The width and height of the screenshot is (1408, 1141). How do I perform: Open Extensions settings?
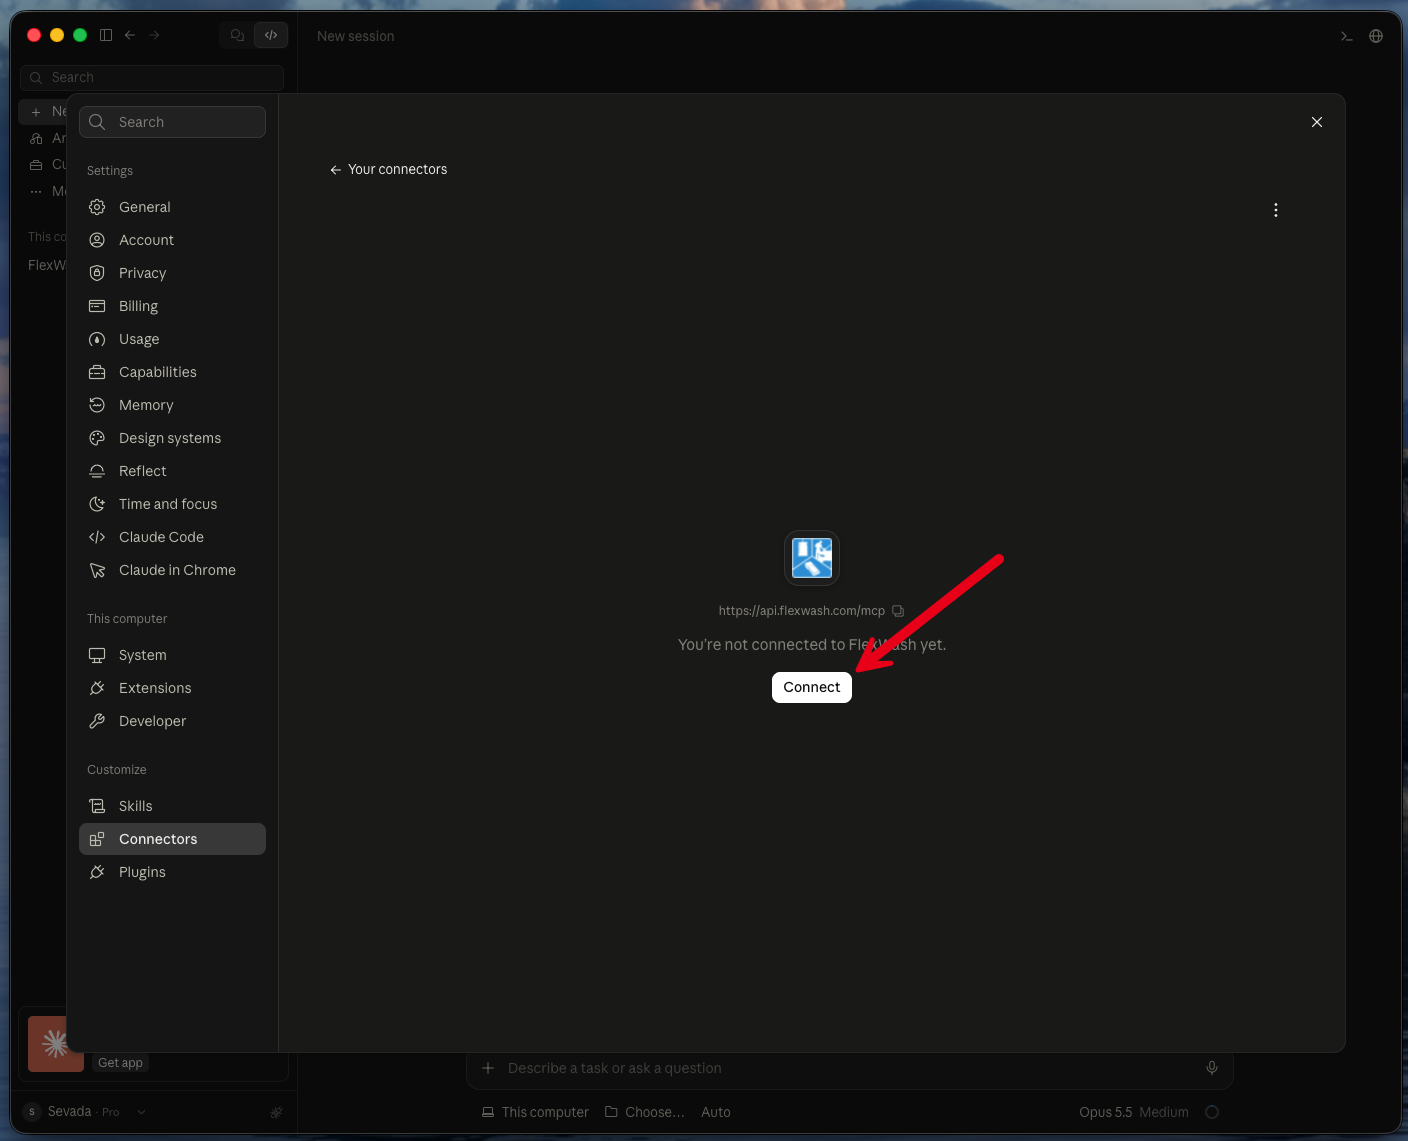pos(172,688)
